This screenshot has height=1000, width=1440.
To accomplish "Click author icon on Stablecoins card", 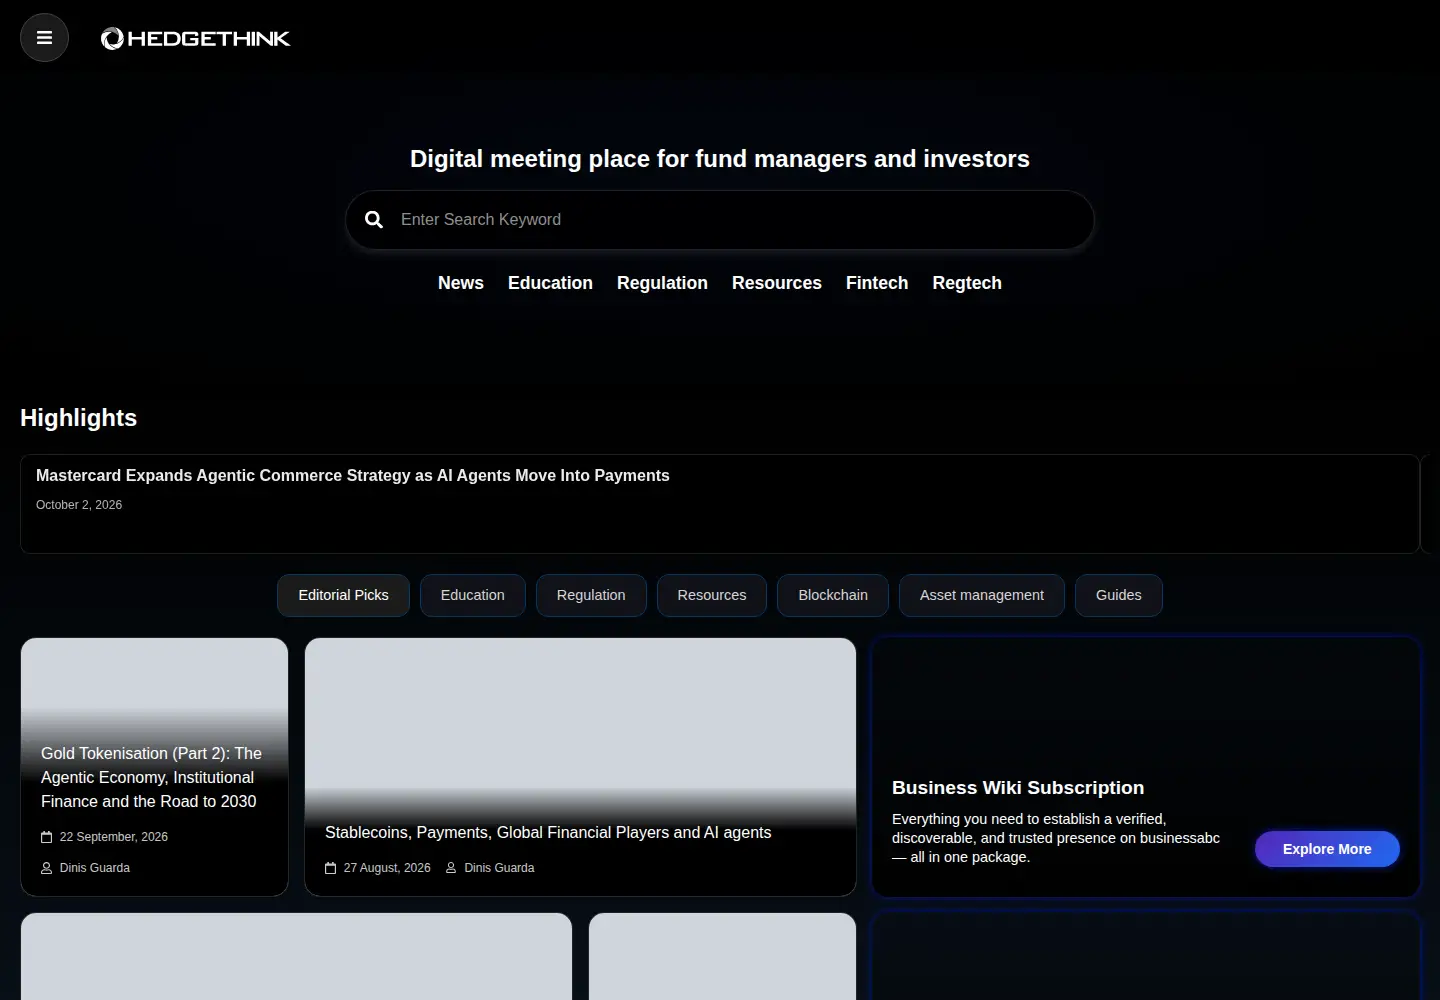I will [x=451, y=868].
